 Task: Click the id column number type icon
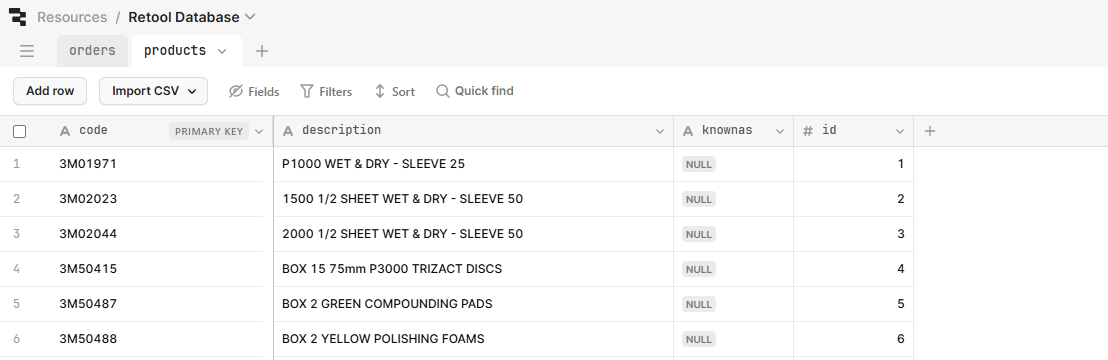click(808, 131)
